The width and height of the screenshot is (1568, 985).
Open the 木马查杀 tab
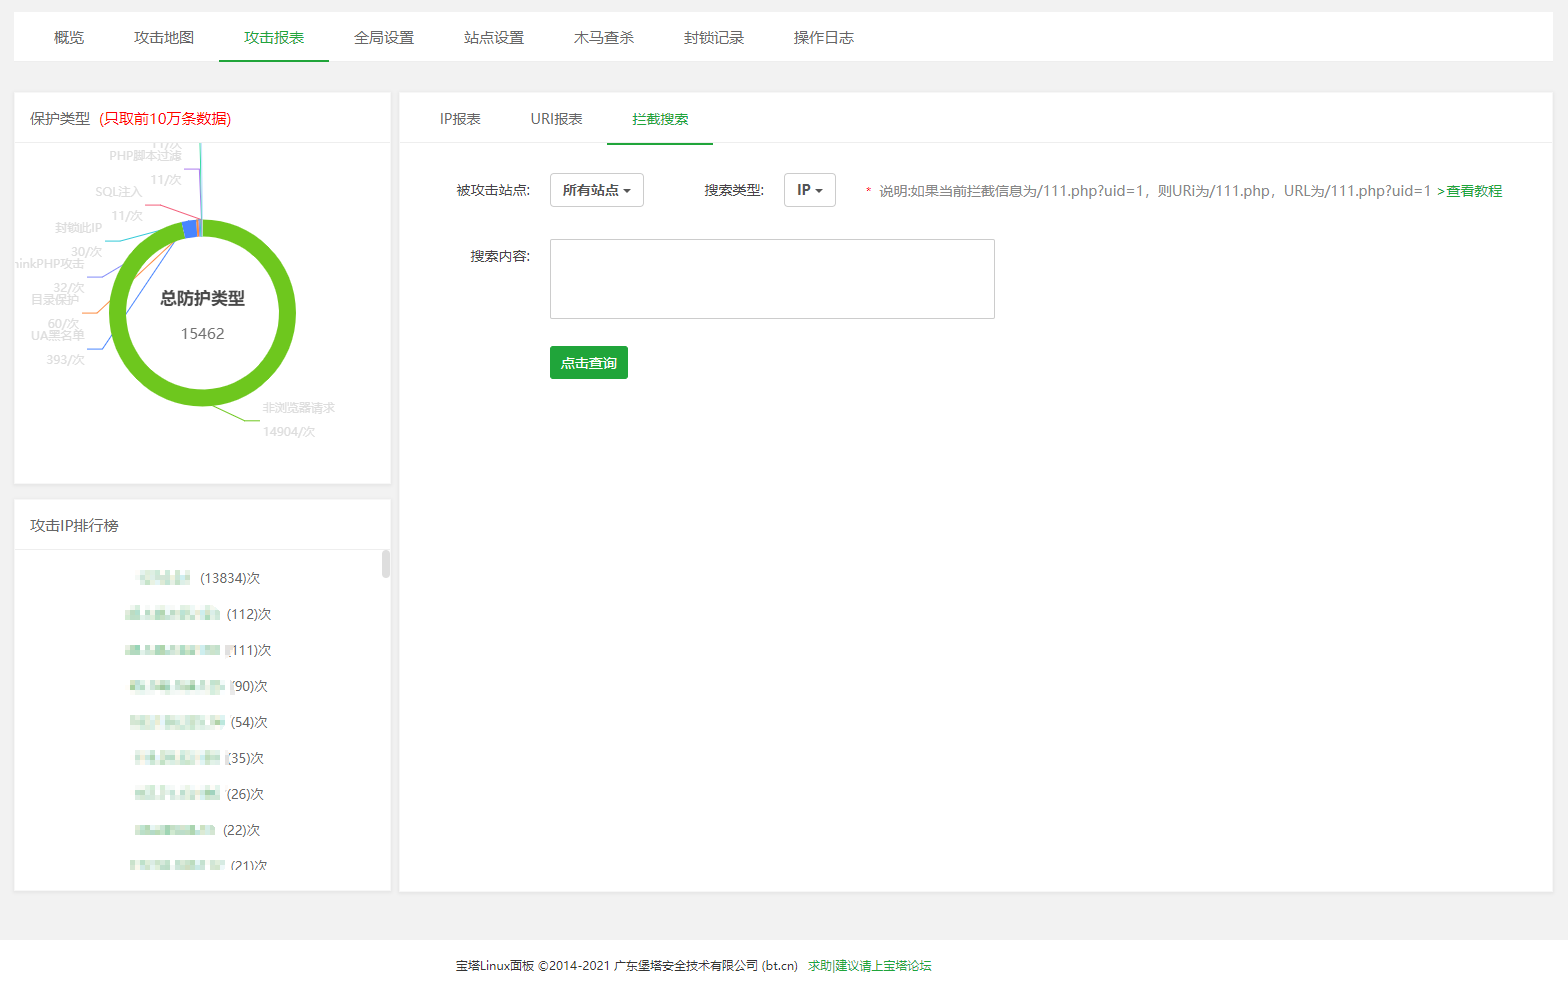pos(604,38)
